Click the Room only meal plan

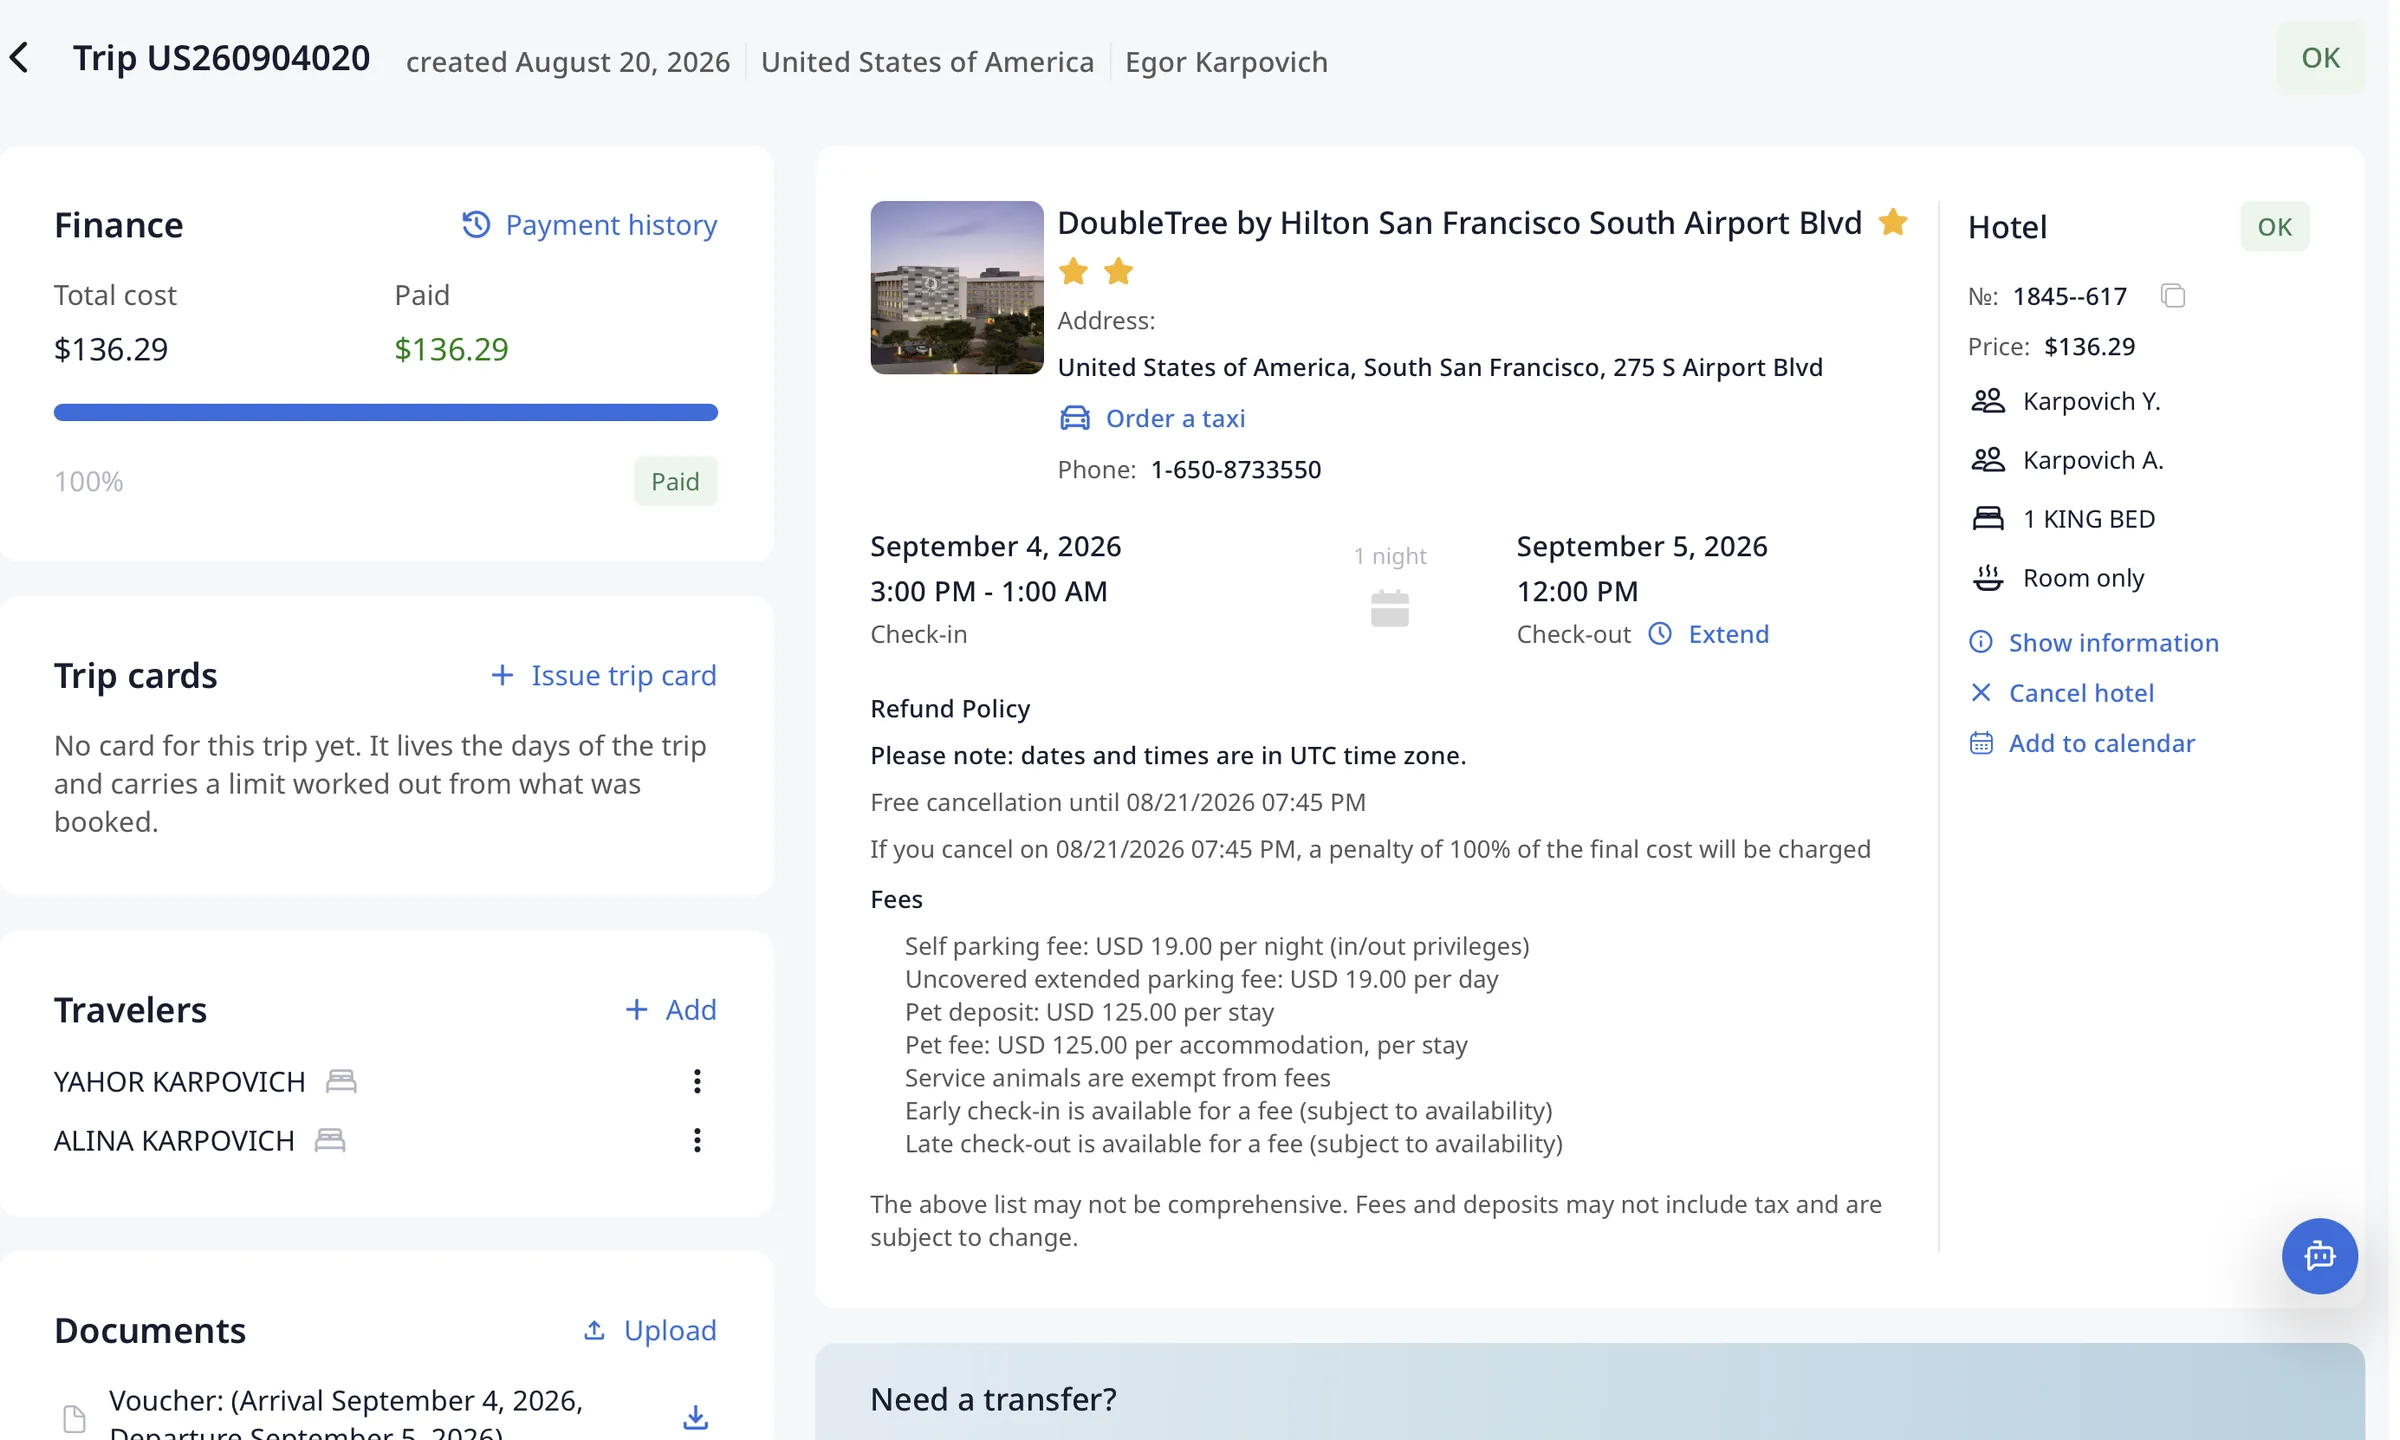2084,578
